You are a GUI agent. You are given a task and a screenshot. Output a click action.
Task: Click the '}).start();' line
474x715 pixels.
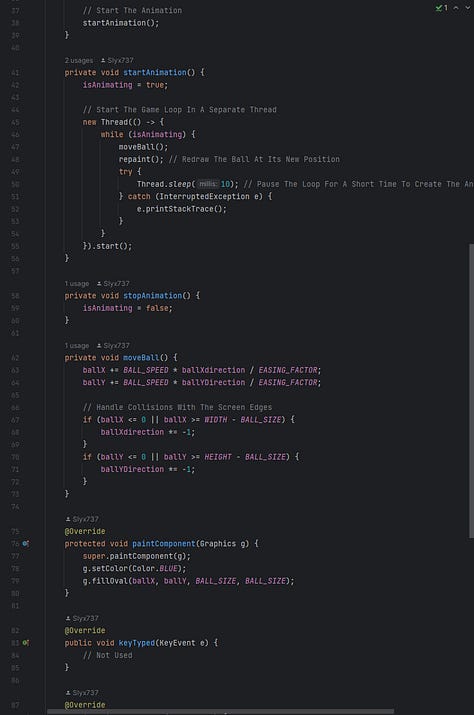tap(107, 246)
